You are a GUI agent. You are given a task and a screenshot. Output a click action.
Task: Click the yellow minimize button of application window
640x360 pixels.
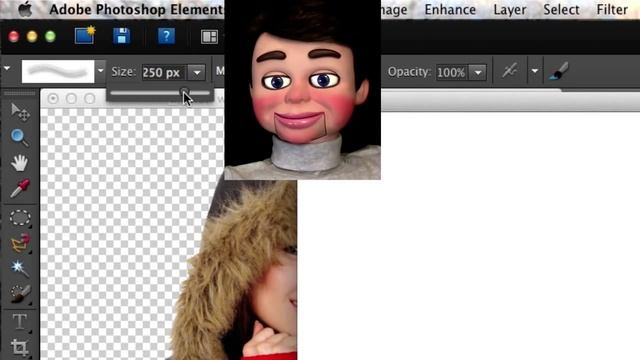[x=32, y=37]
